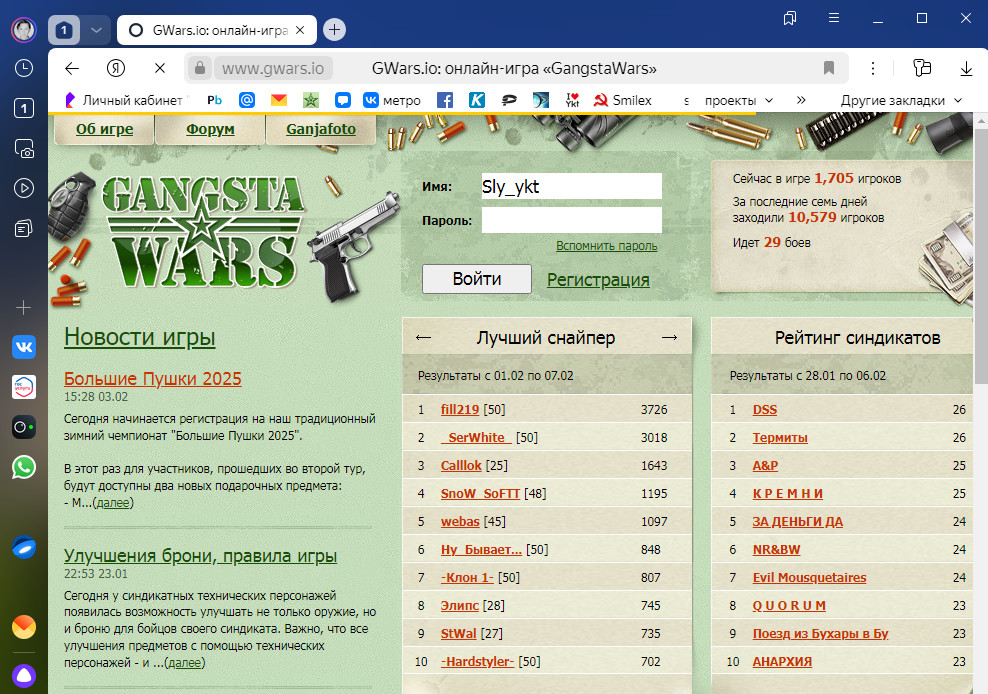The image size is (988, 694).
Task: Stop the page loading with the X button
Action: click(x=160, y=68)
